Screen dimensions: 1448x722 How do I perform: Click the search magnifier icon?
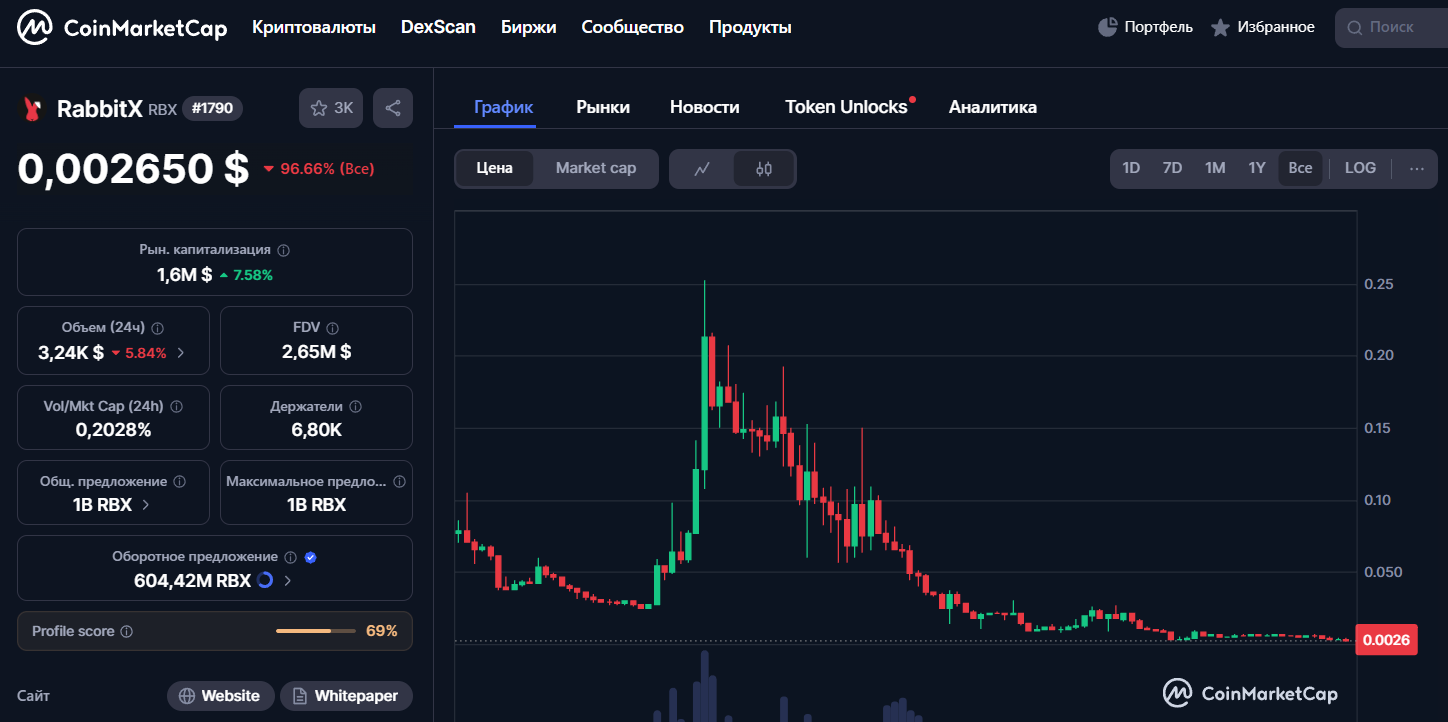click(1354, 28)
